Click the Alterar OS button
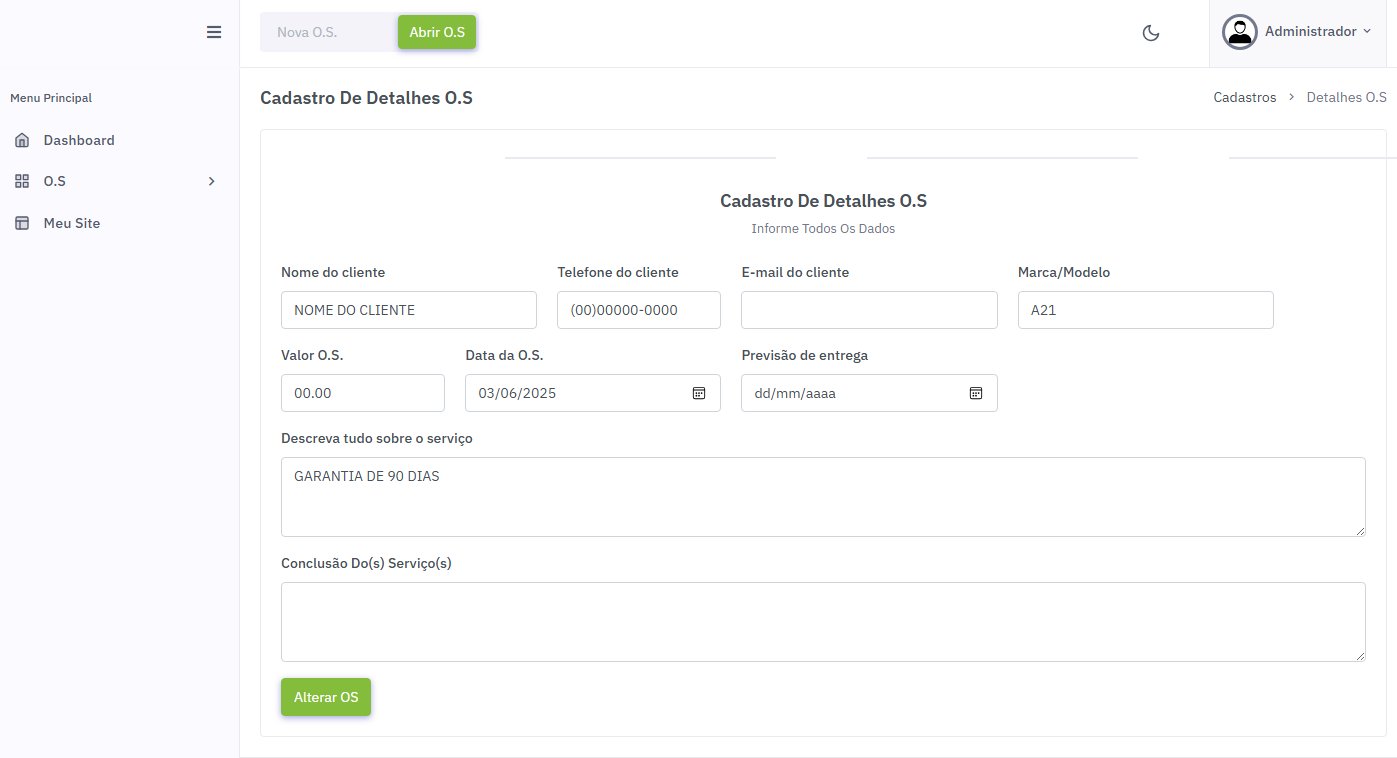 (x=326, y=697)
